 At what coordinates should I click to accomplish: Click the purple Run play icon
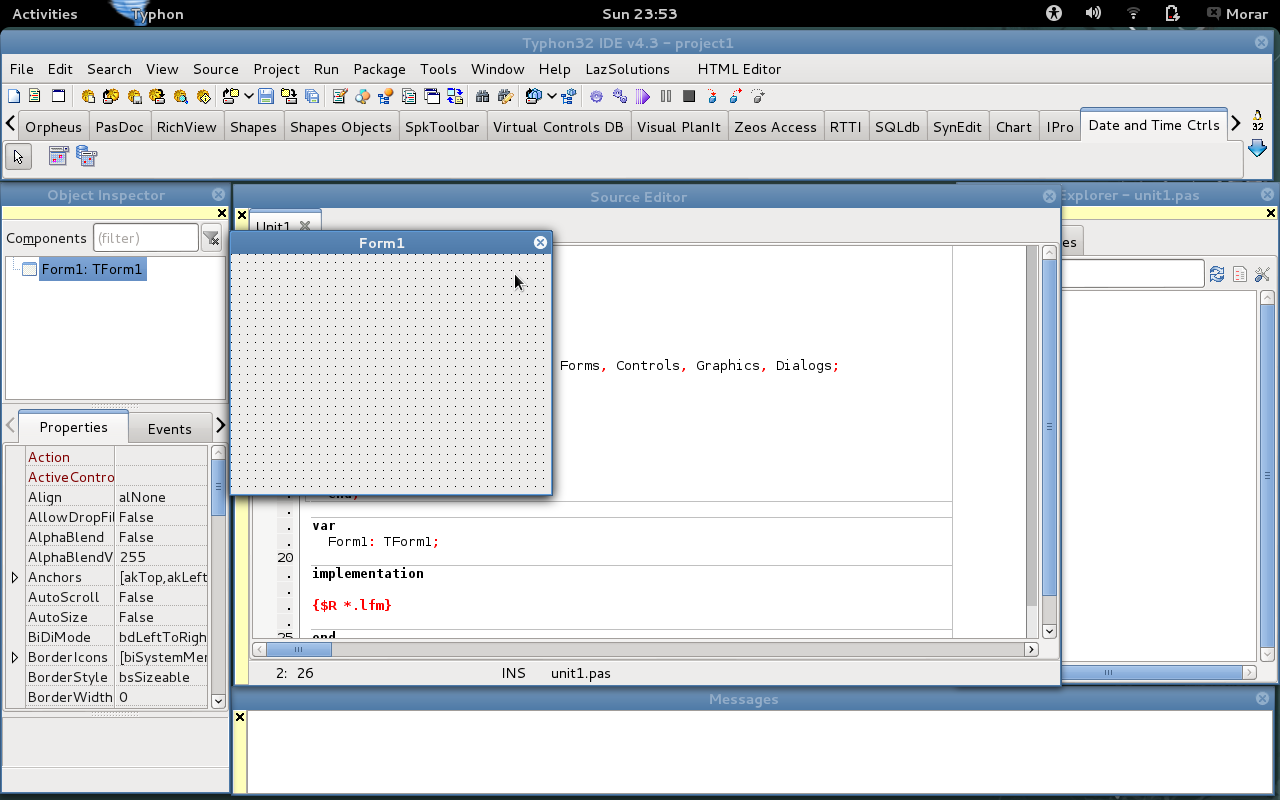click(x=643, y=97)
